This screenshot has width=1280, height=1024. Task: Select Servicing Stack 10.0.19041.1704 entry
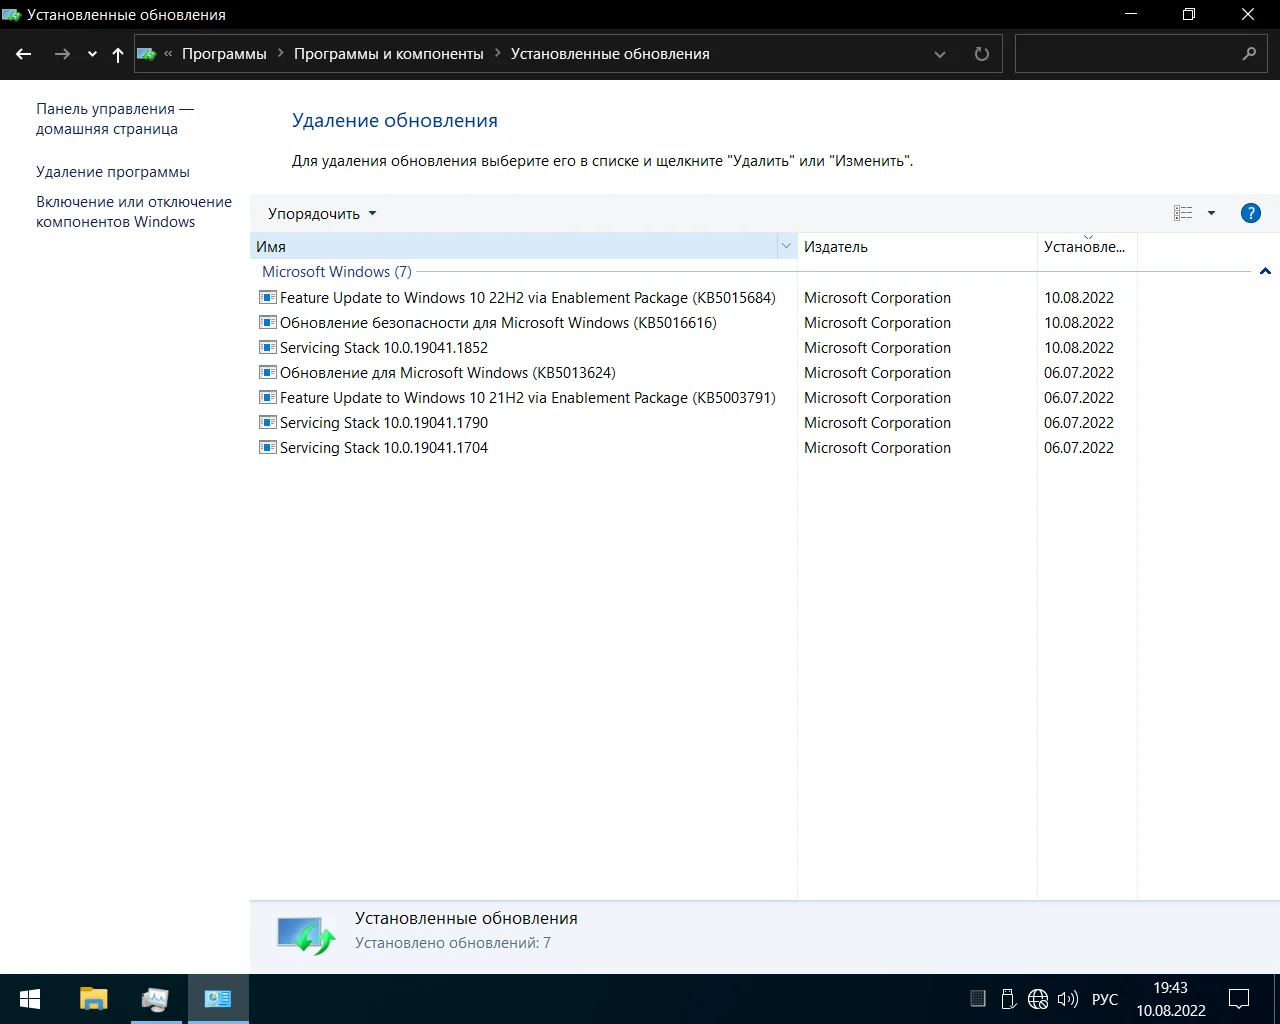(384, 448)
